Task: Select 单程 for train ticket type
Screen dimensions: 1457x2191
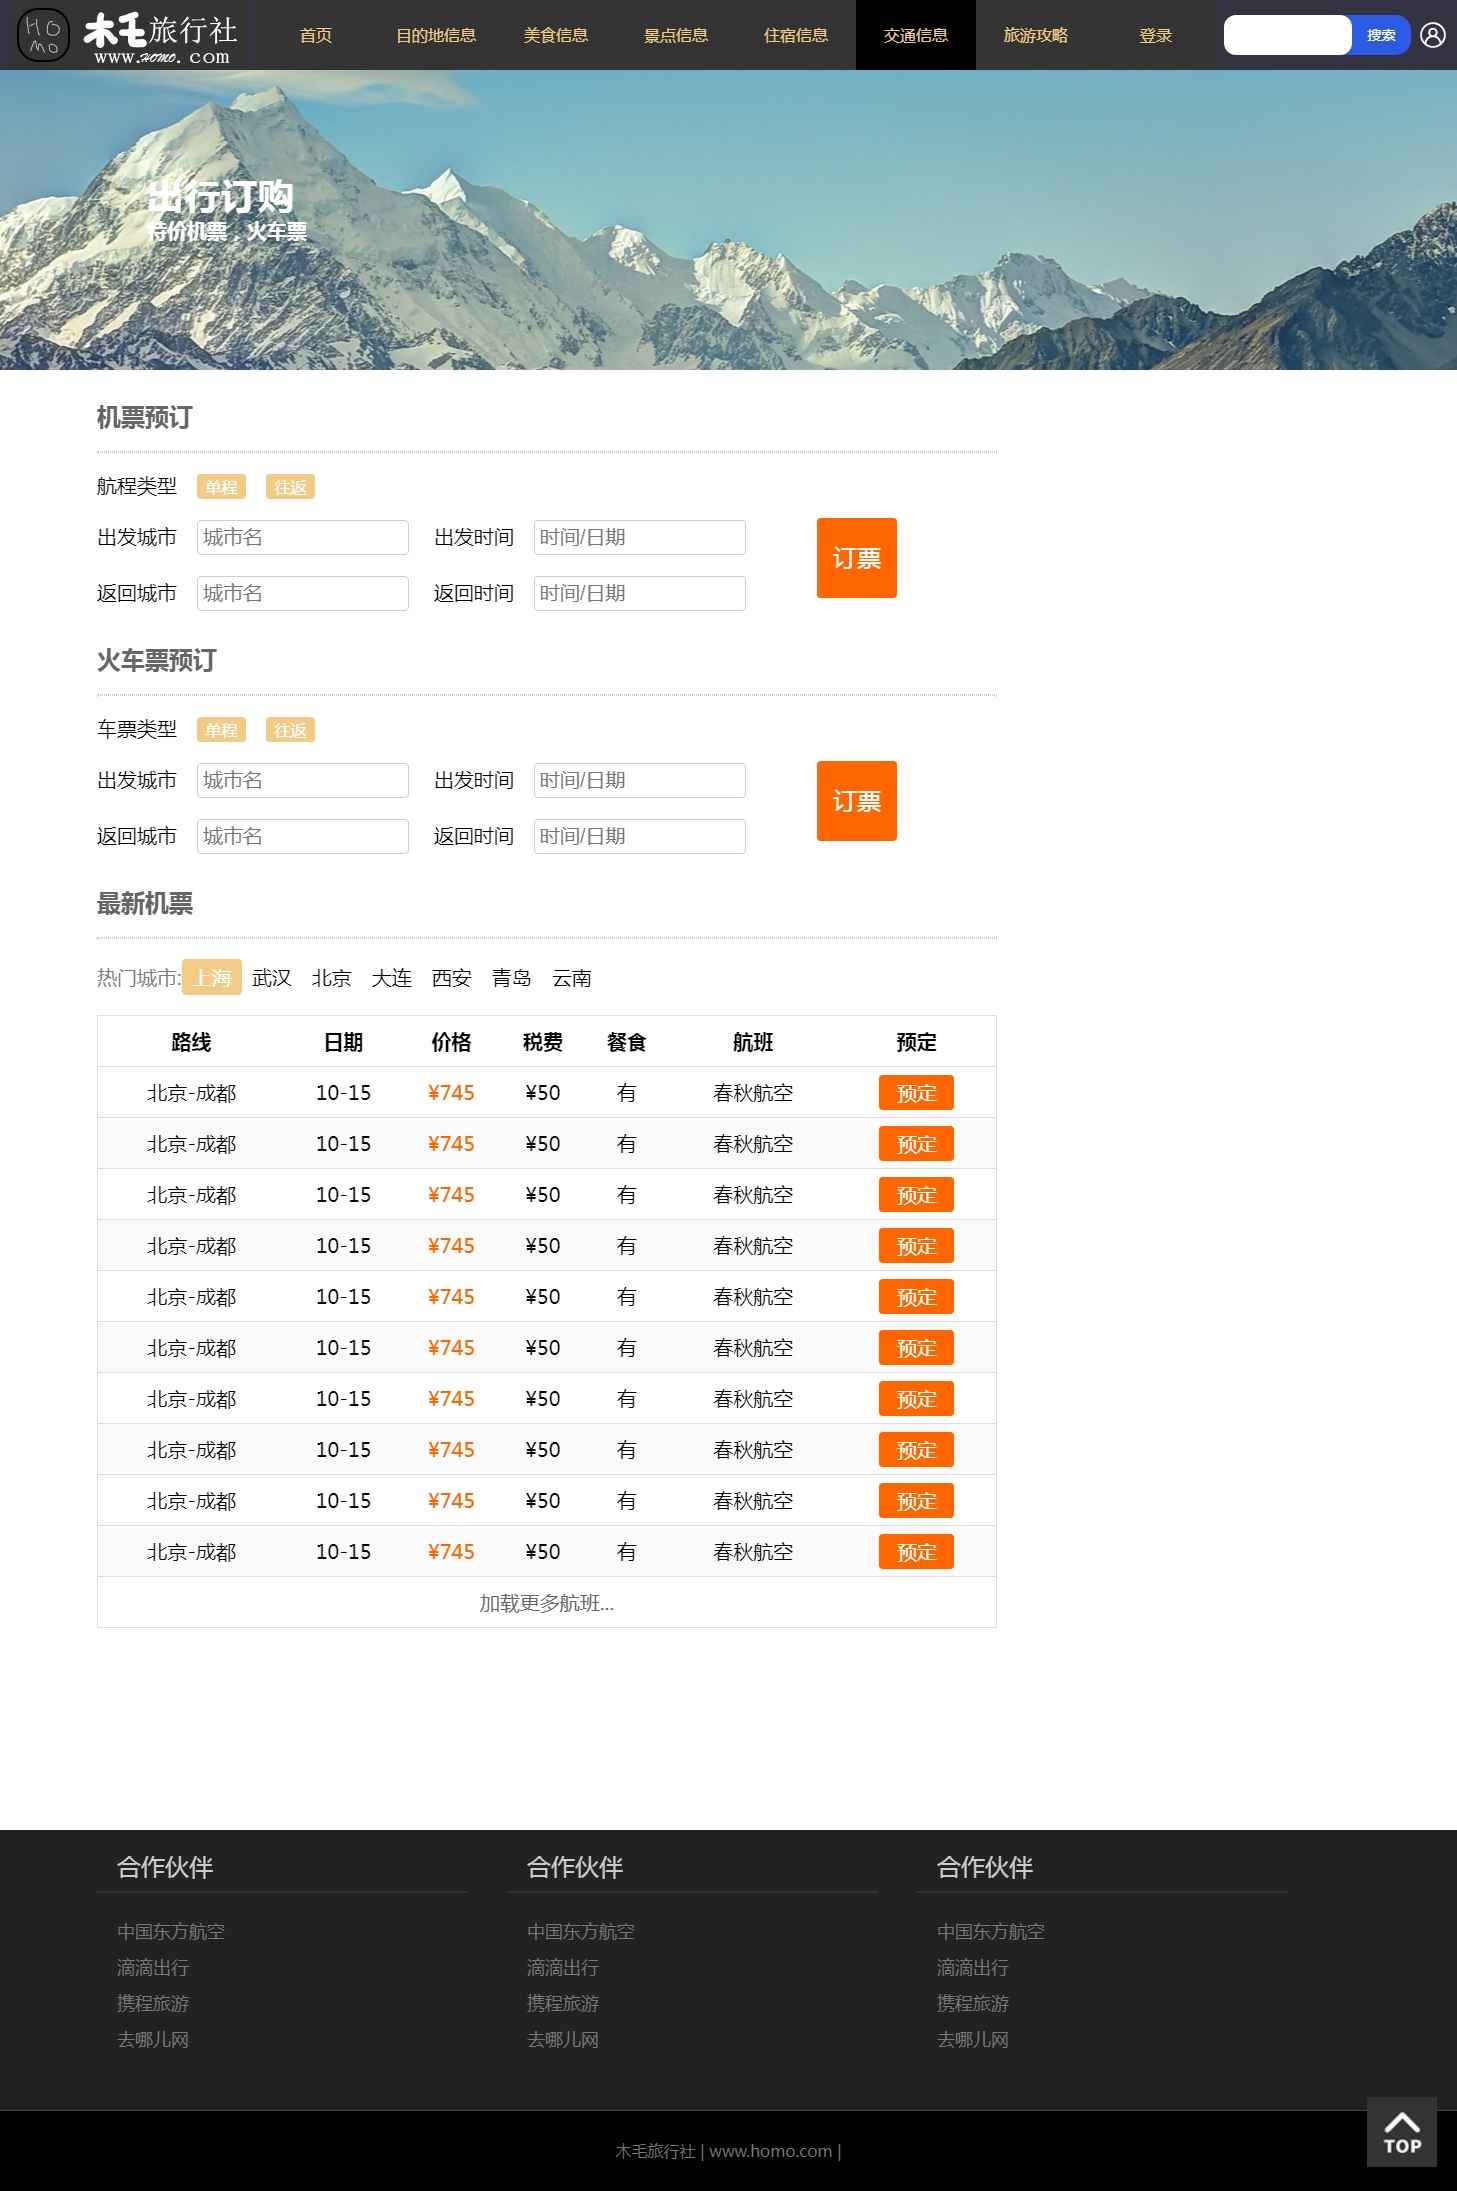Action: (x=221, y=730)
